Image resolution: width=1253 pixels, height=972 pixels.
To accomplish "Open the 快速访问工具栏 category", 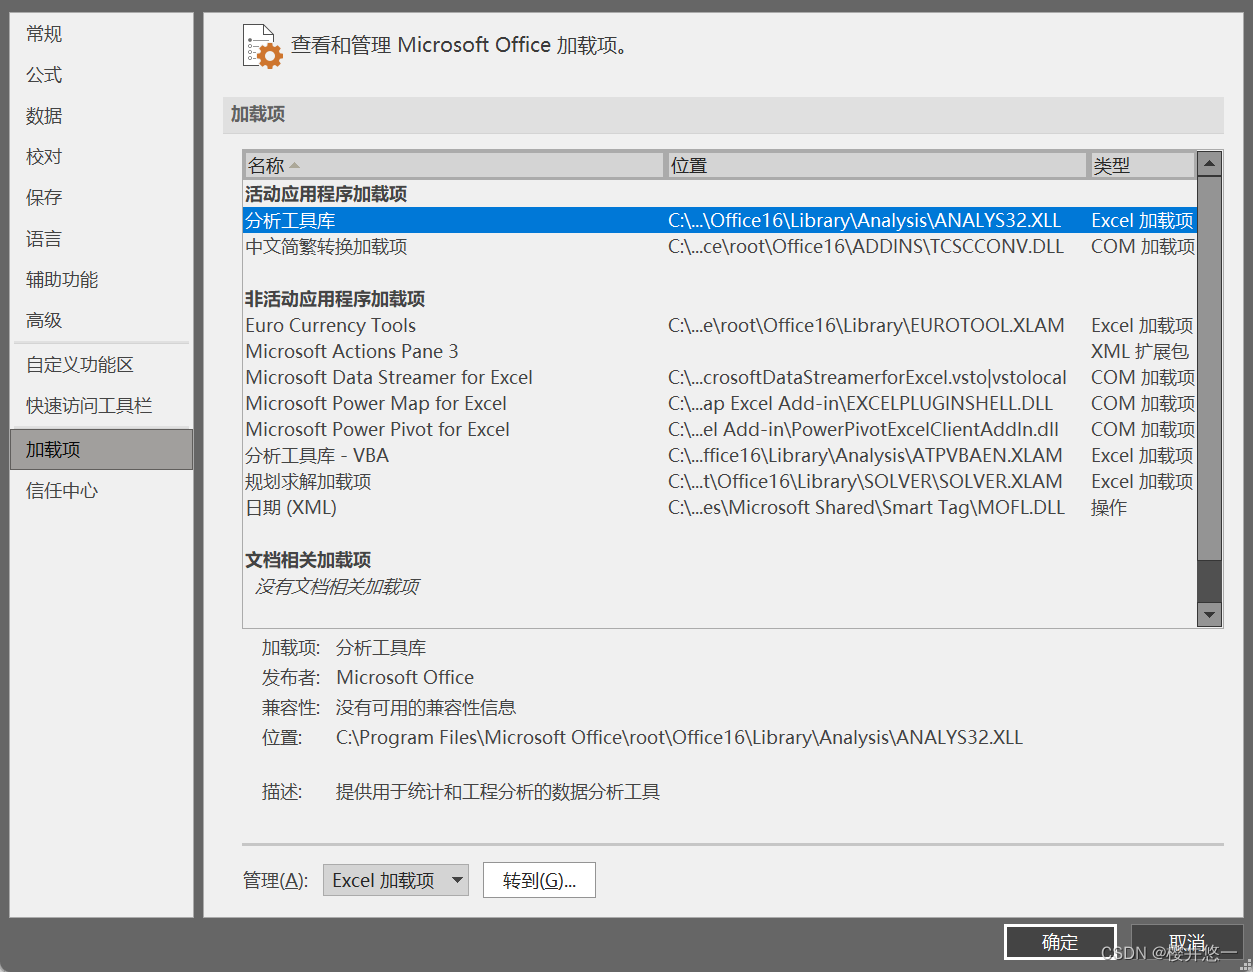I will click(x=89, y=406).
